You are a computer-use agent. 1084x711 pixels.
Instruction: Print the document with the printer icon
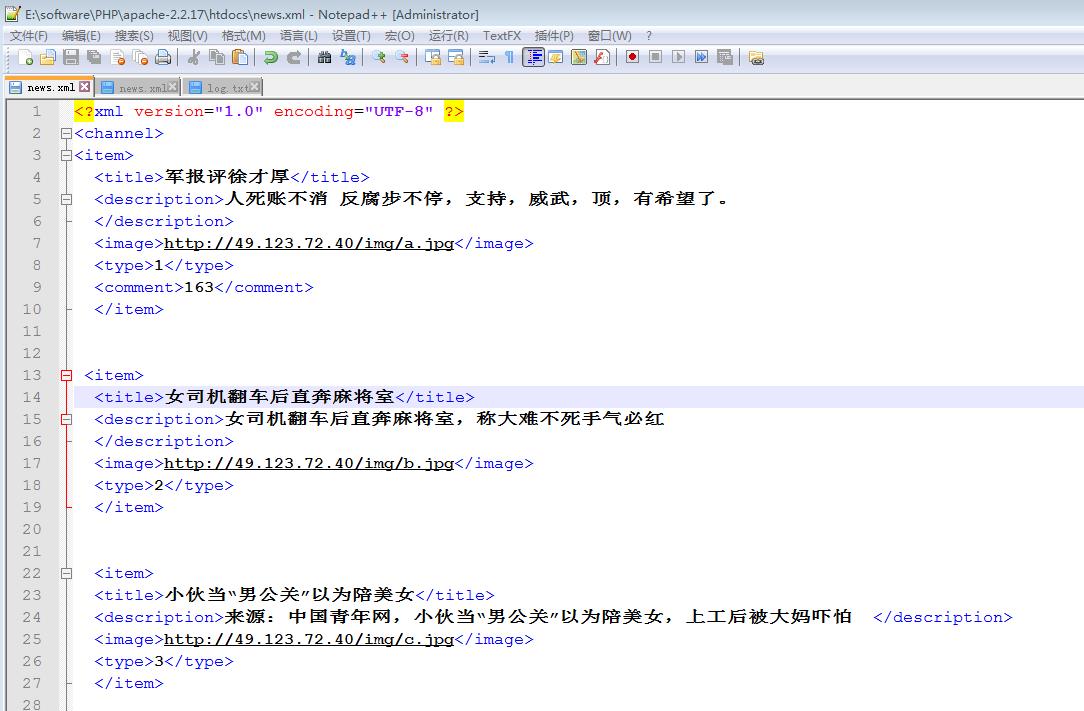click(163, 57)
